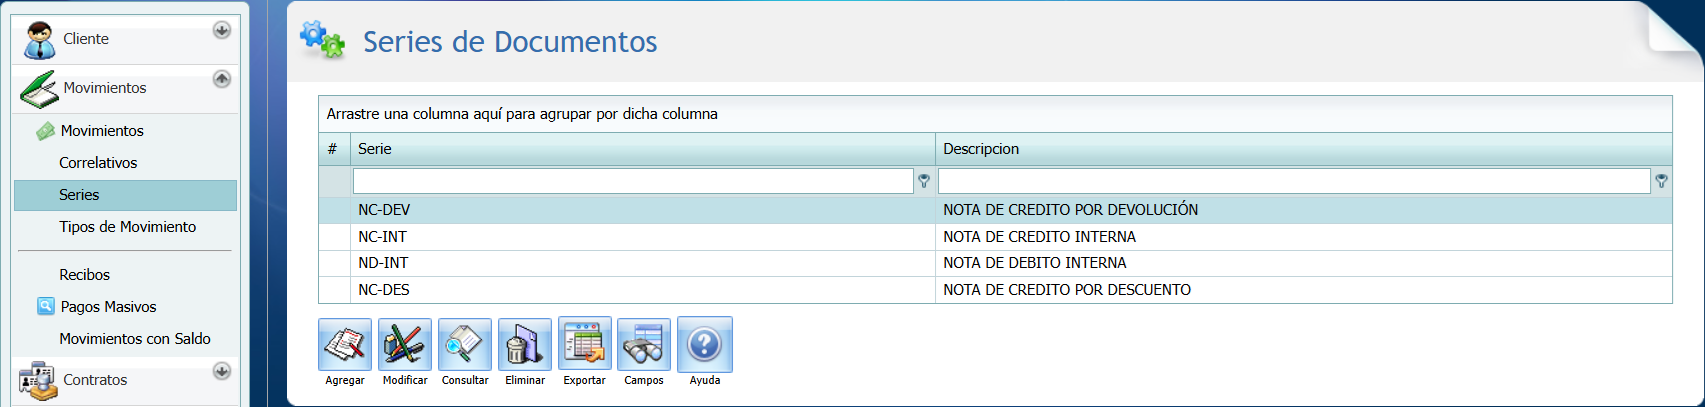The height and width of the screenshot is (407, 1705).
Task: Expand the Contratos panel arrow
Action: point(222,371)
